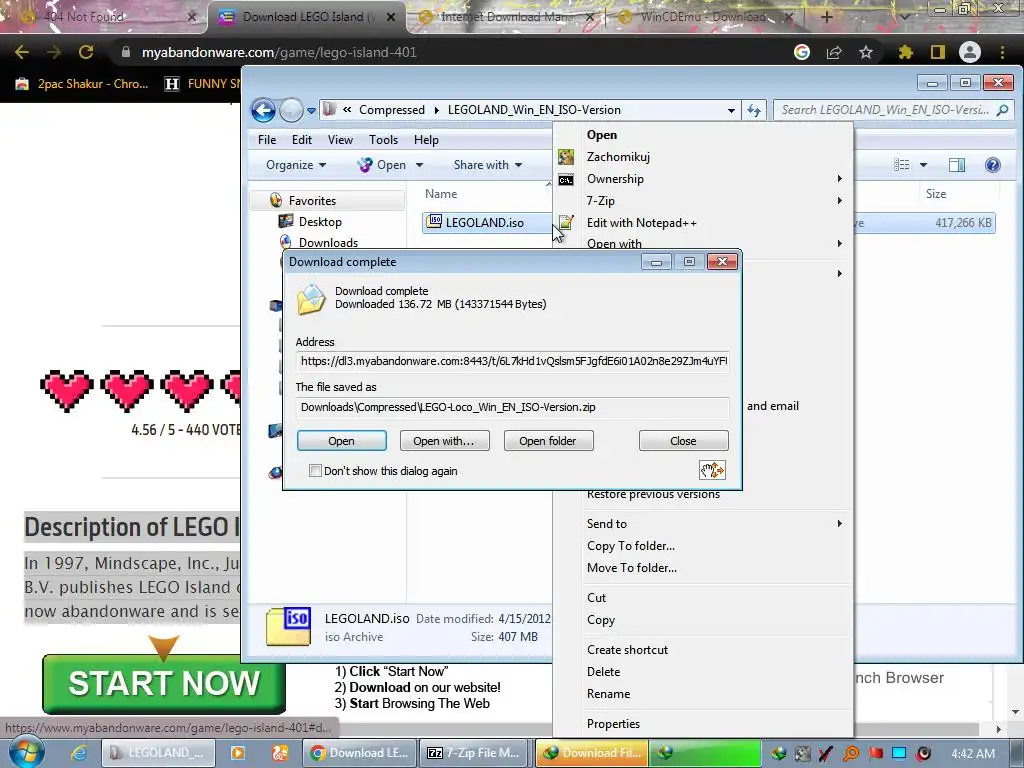Viewport: 1024px width, 768px height.
Task: Click the first pink heart rating
Action: coord(67,391)
